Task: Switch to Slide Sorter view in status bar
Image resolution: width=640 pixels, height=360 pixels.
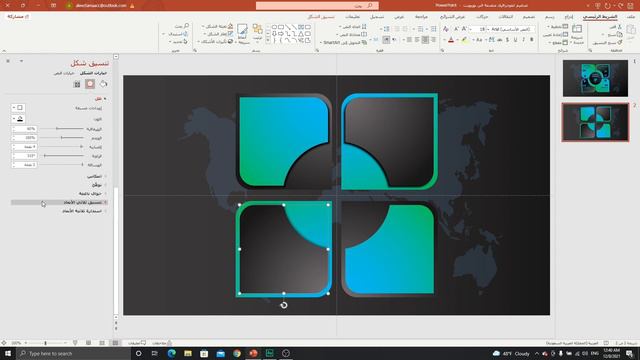Action: tap(102, 343)
